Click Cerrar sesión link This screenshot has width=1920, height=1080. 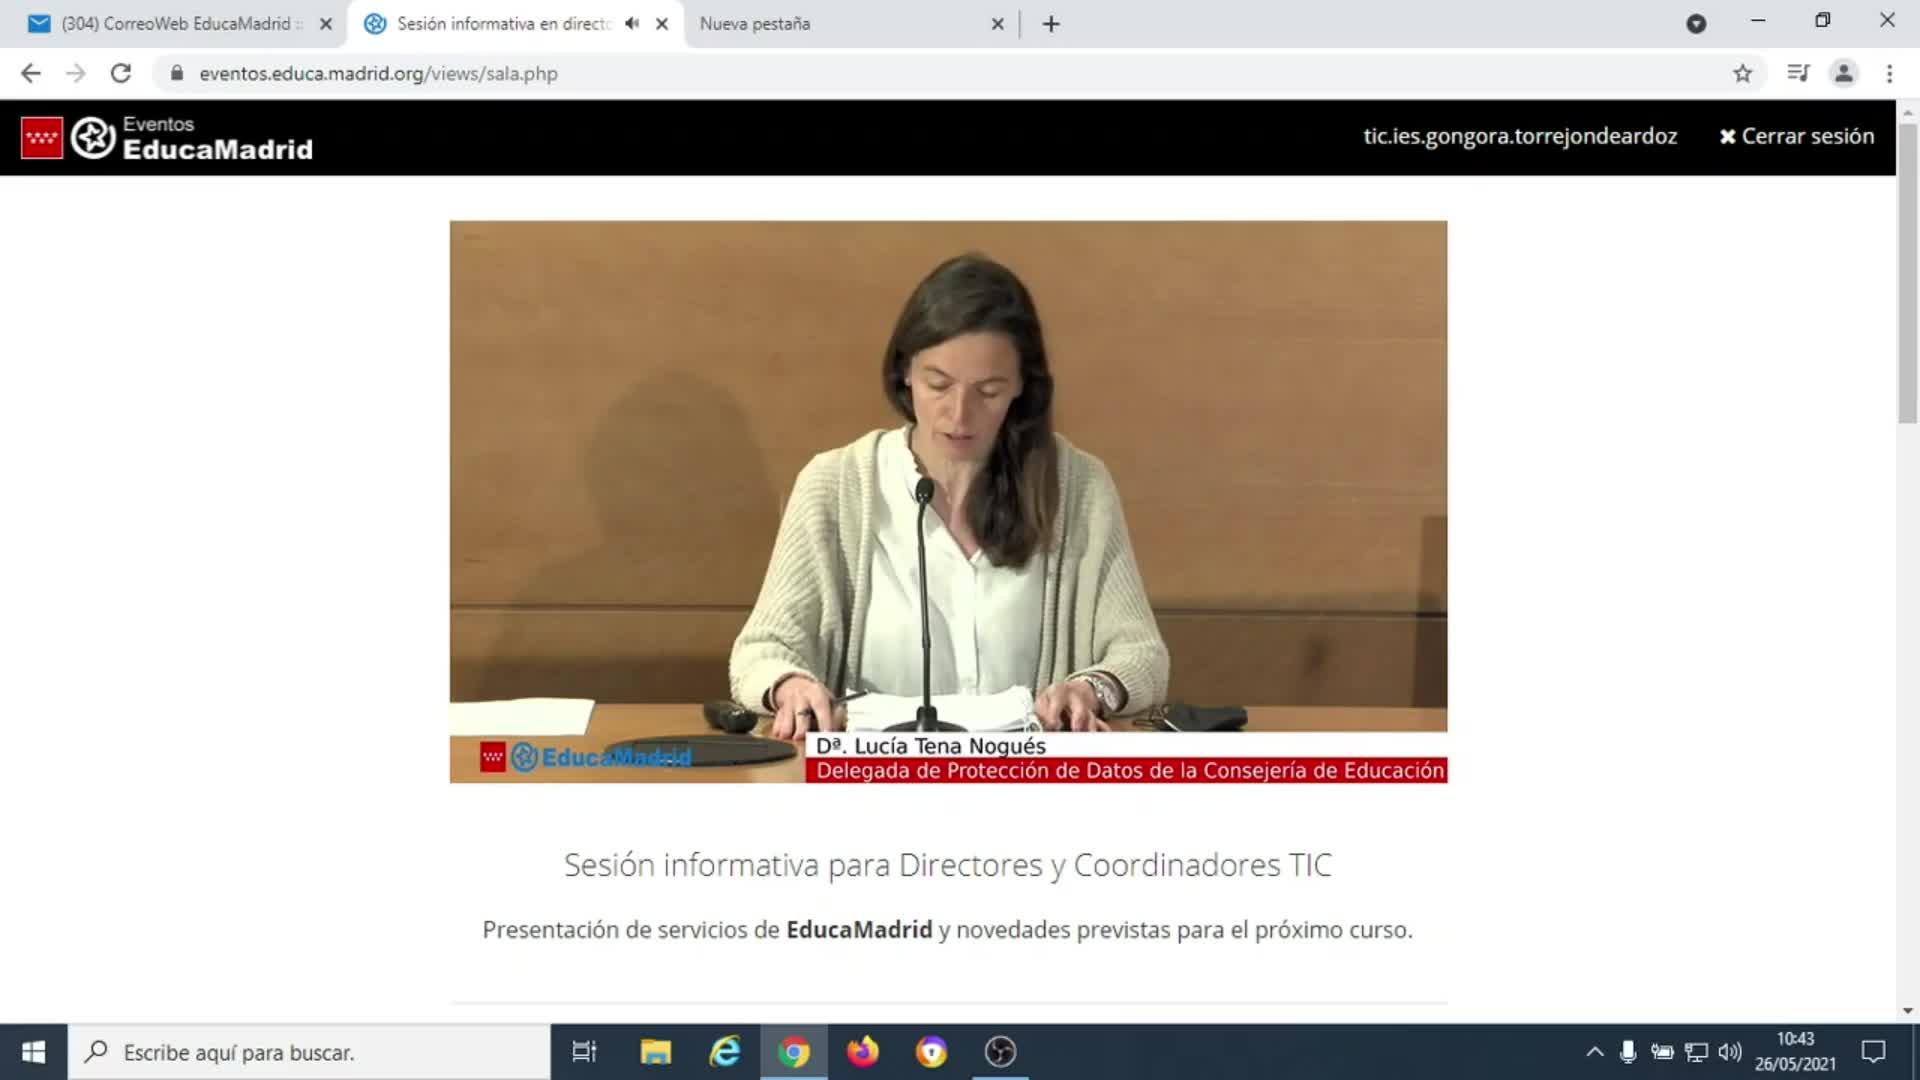coord(1797,136)
